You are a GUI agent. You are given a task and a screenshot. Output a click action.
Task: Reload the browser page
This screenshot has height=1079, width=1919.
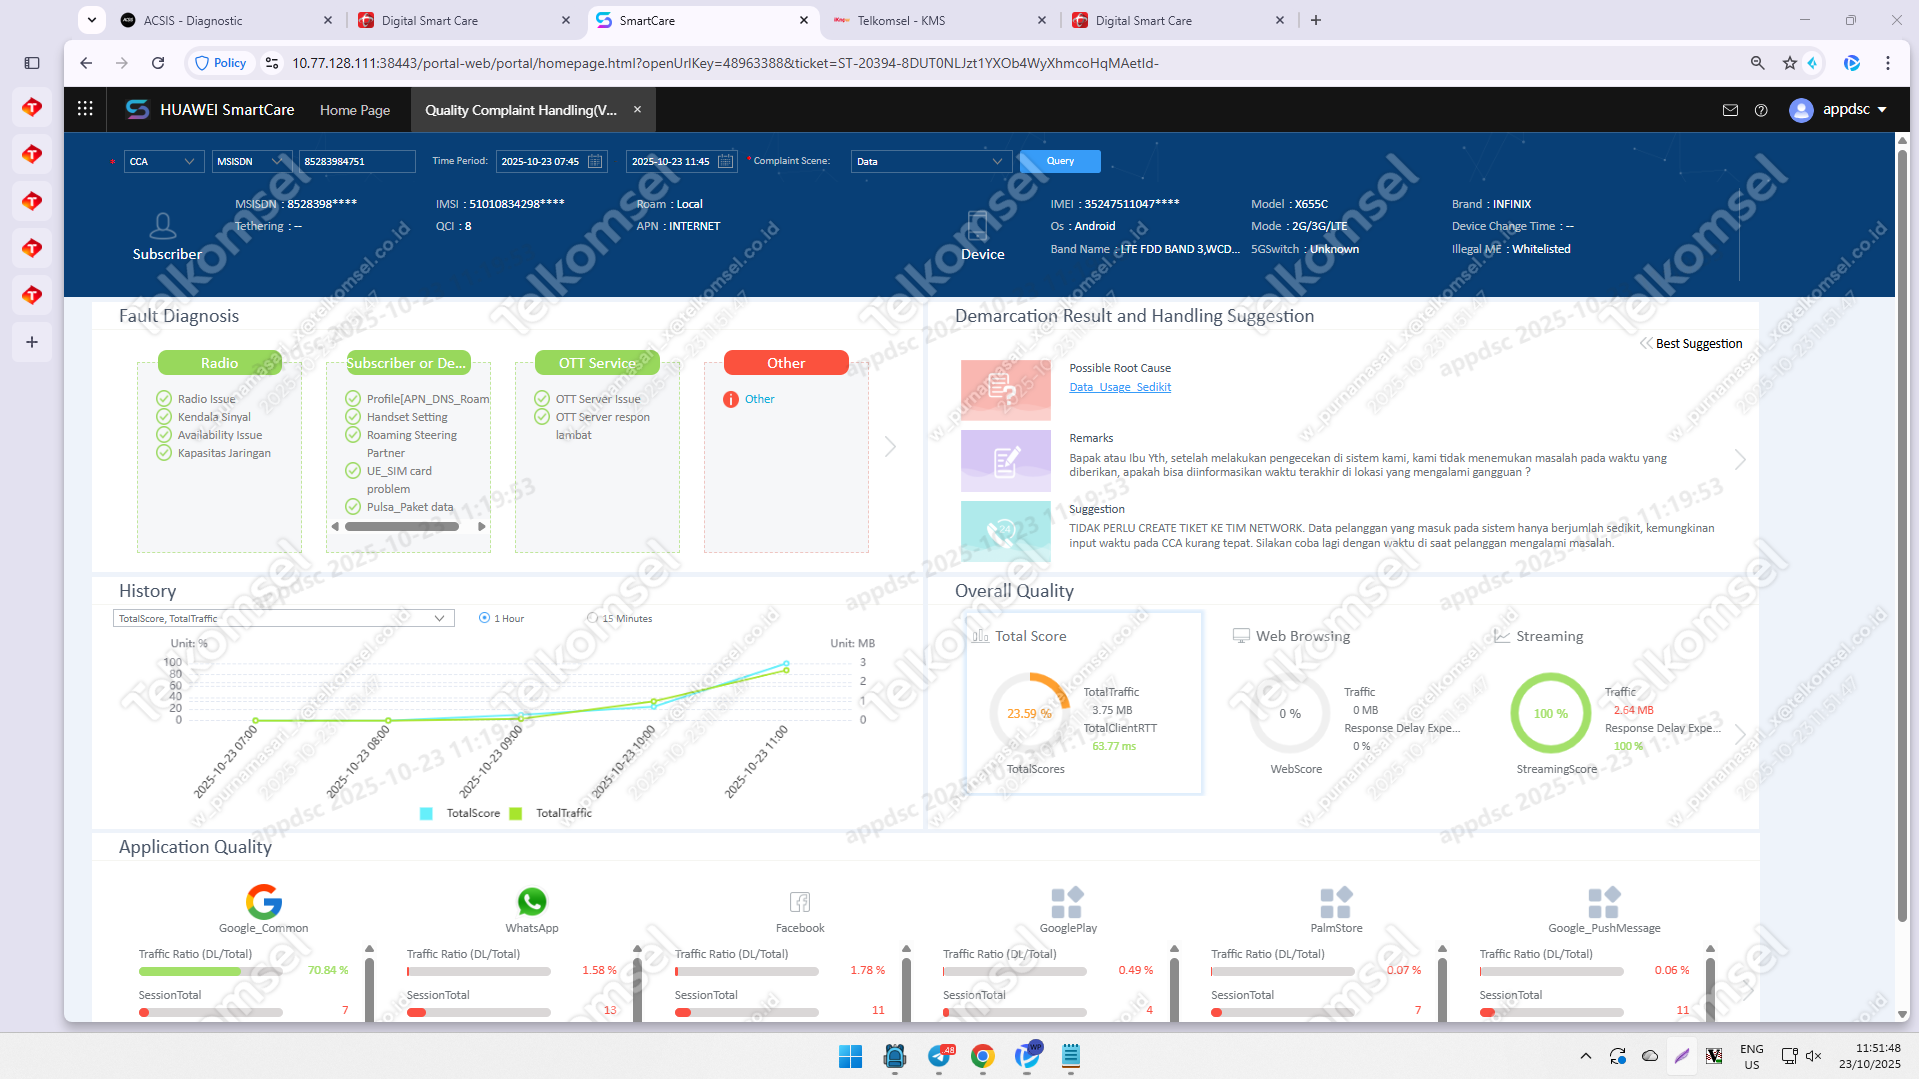(x=158, y=63)
